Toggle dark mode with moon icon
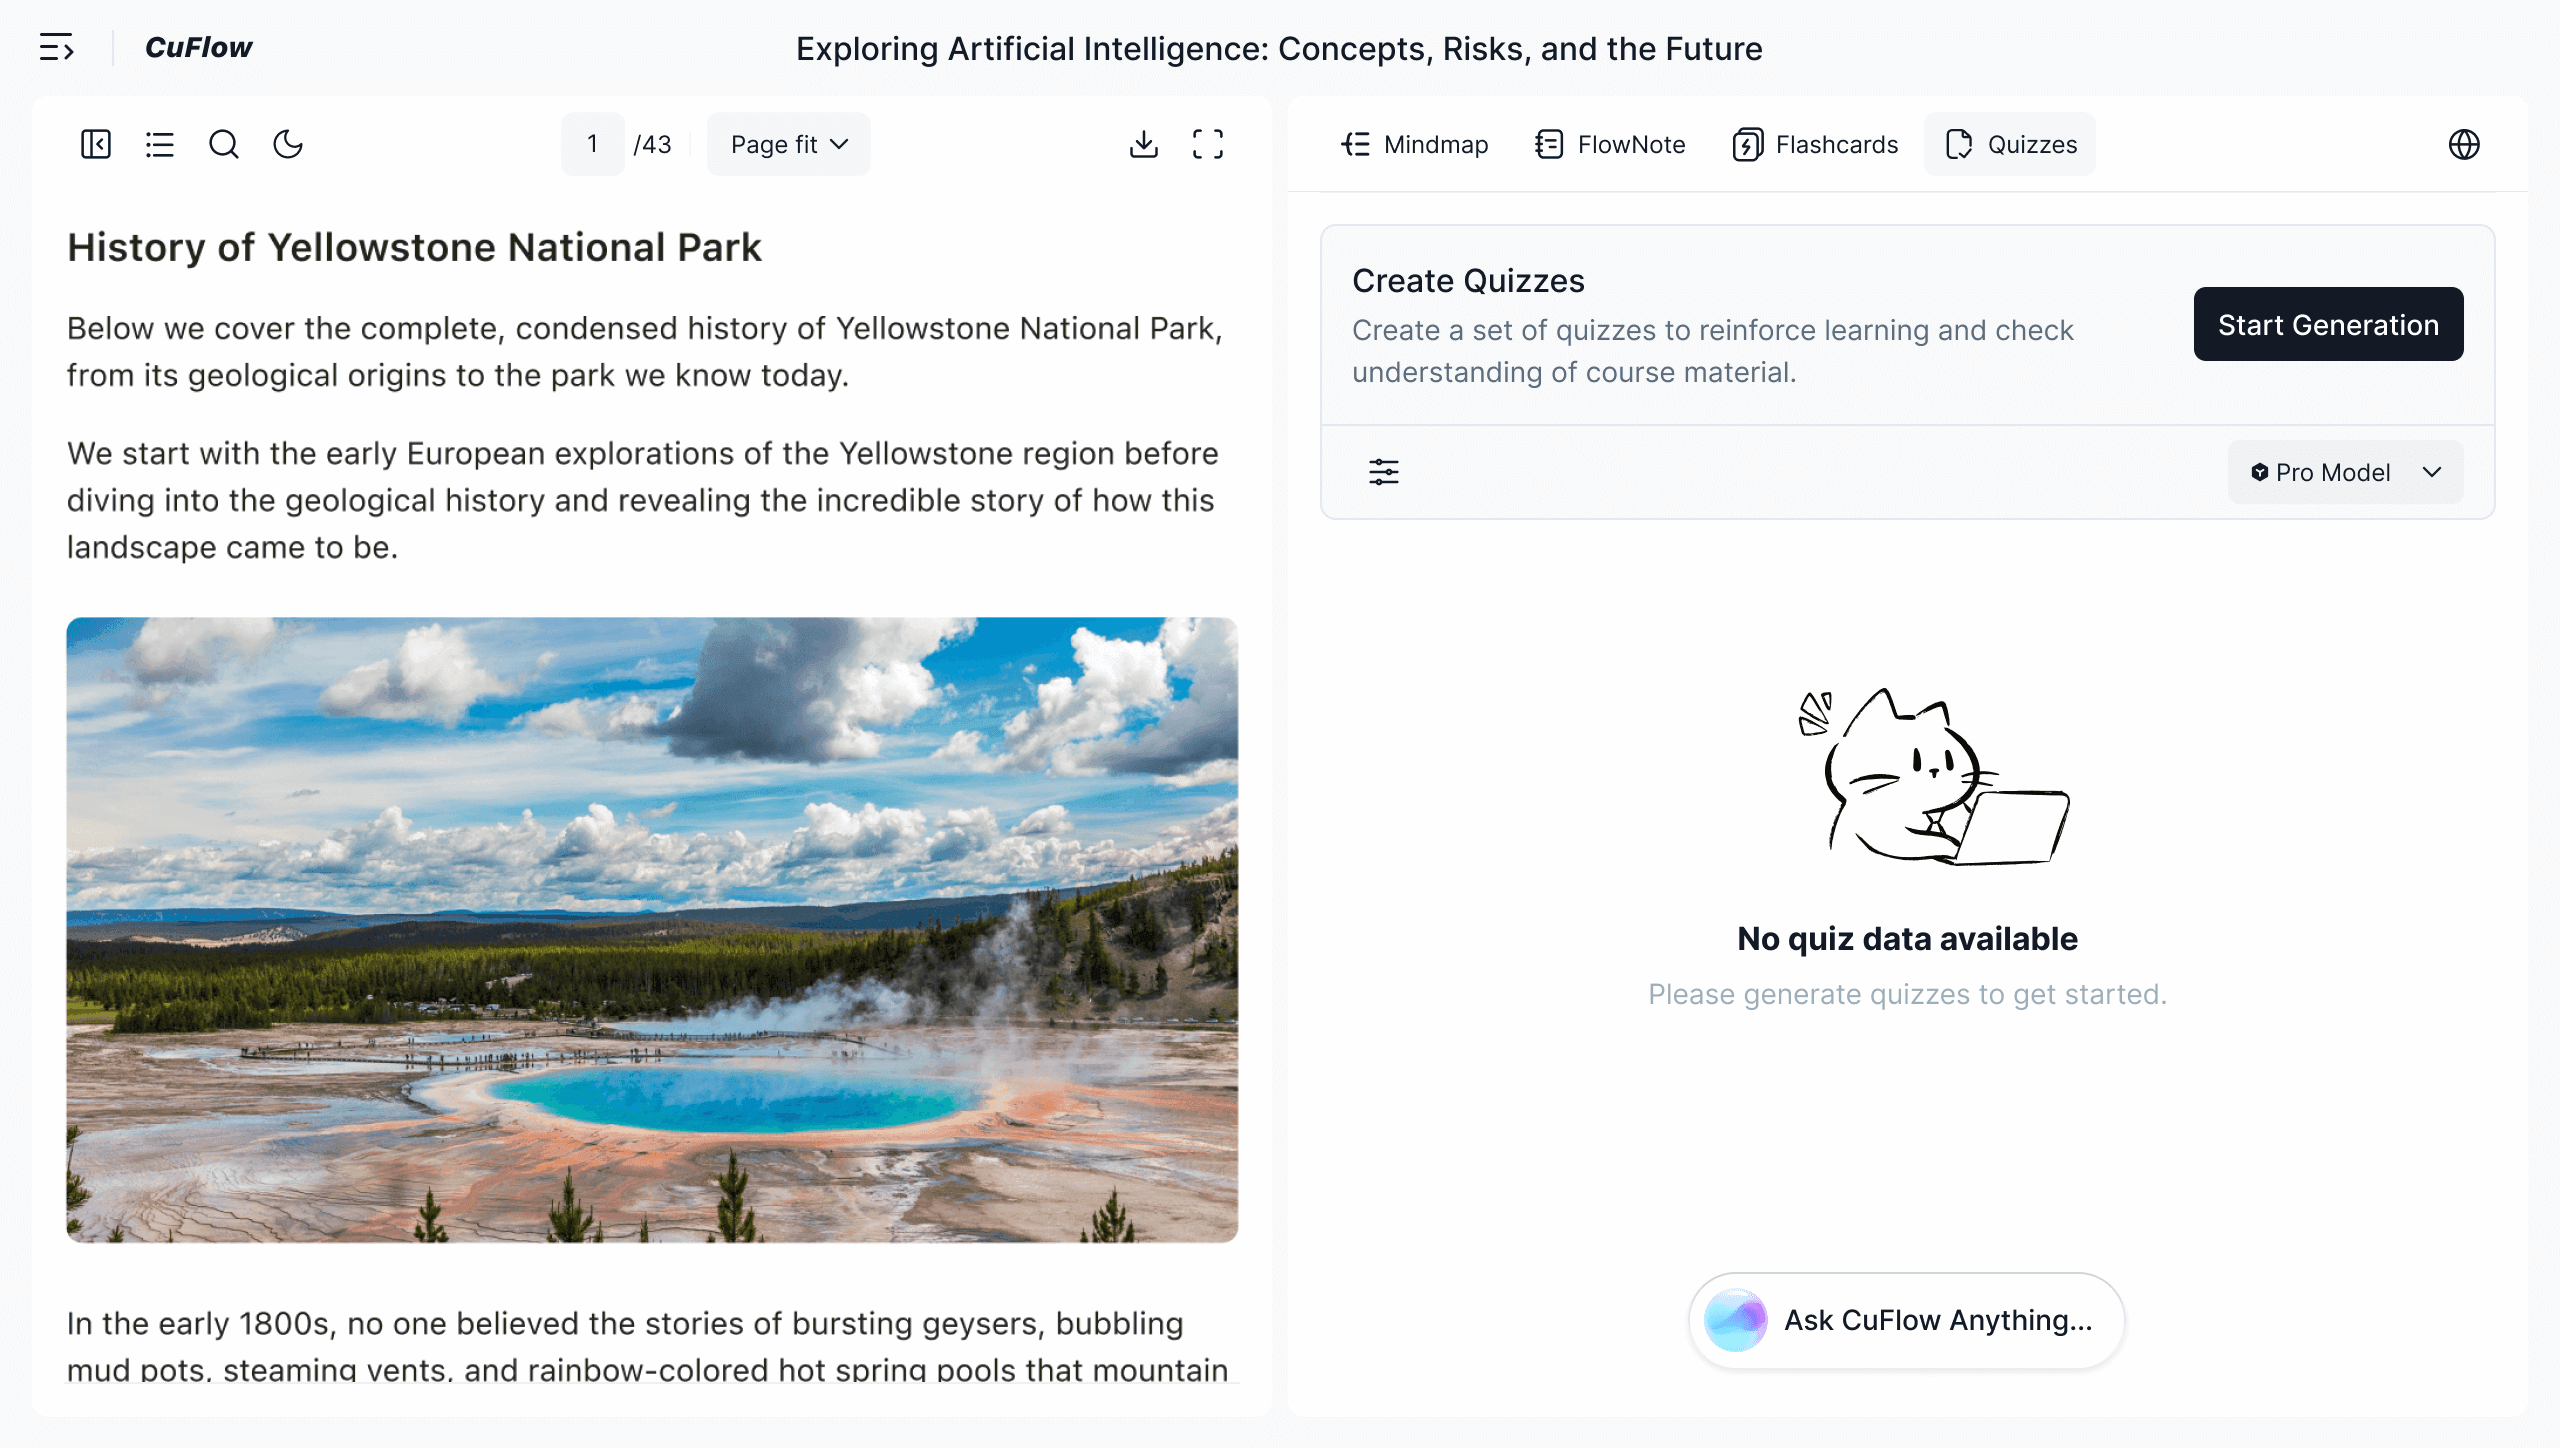Viewport: 2560px width, 1448px height. pos(288,144)
